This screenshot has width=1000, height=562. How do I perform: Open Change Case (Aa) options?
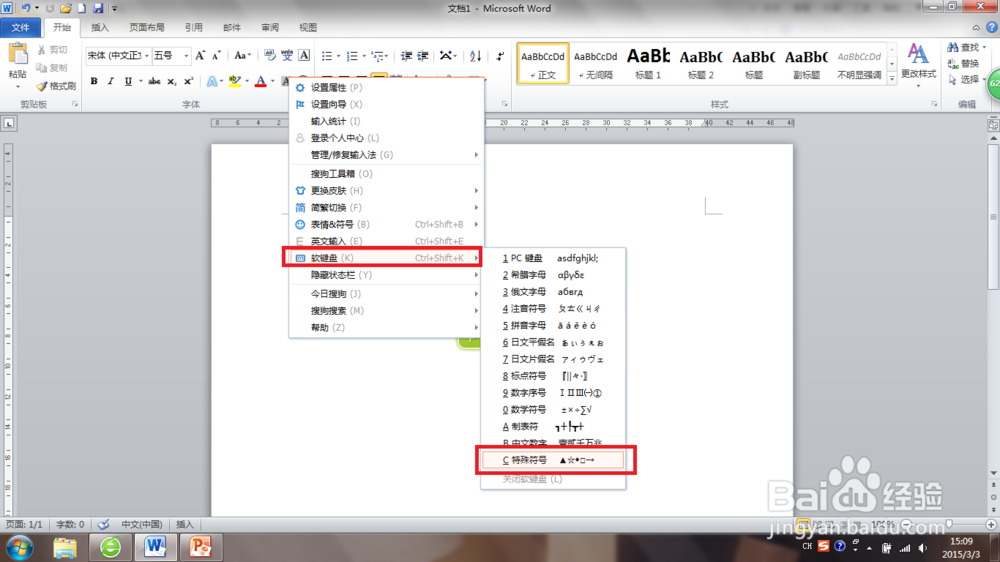(x=242, y=55)
